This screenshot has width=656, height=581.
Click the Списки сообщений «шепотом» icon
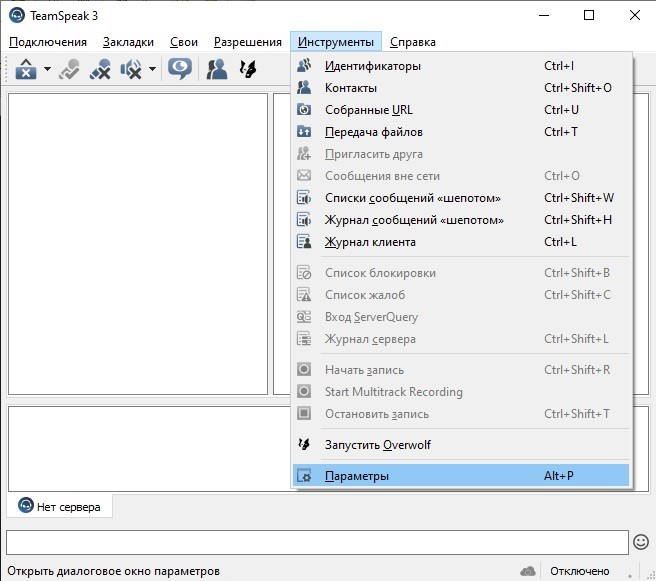(304, 198)
